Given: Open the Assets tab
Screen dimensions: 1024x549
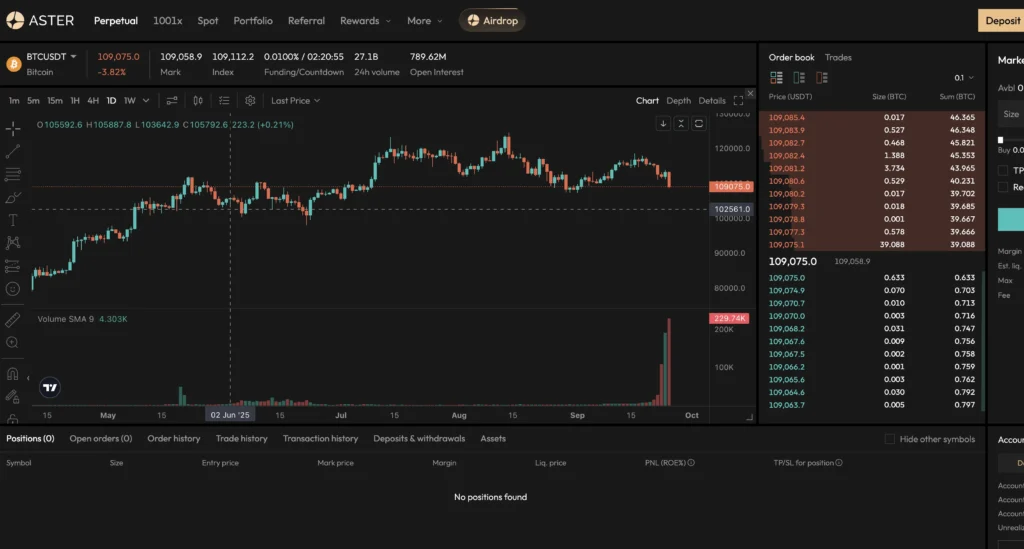Looking at the screenshot, I should [x=493, y=439].
